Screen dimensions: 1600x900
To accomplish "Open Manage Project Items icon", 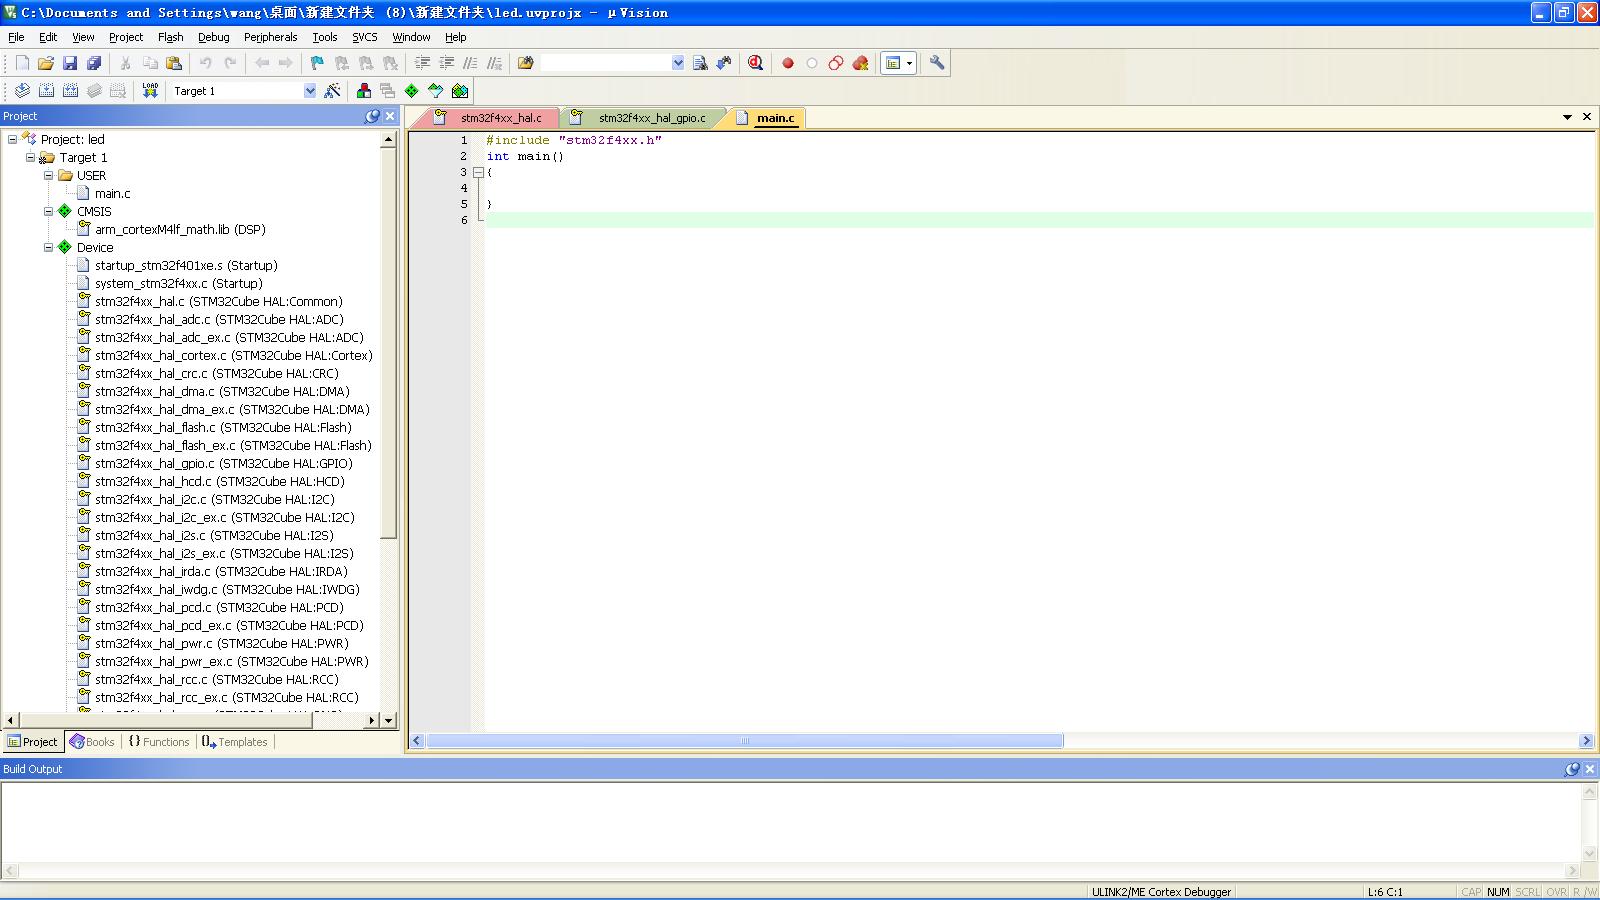I will coord(364,91).
